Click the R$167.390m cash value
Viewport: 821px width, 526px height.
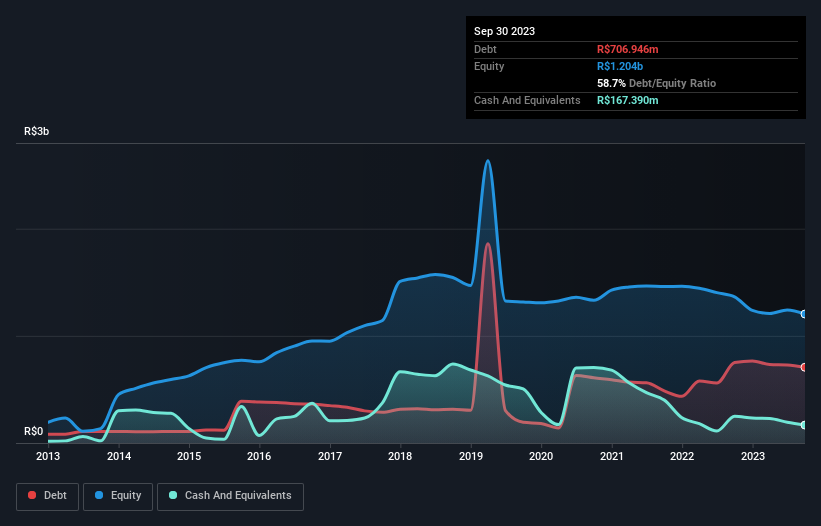pyautogui.click(x=627, y=100)
